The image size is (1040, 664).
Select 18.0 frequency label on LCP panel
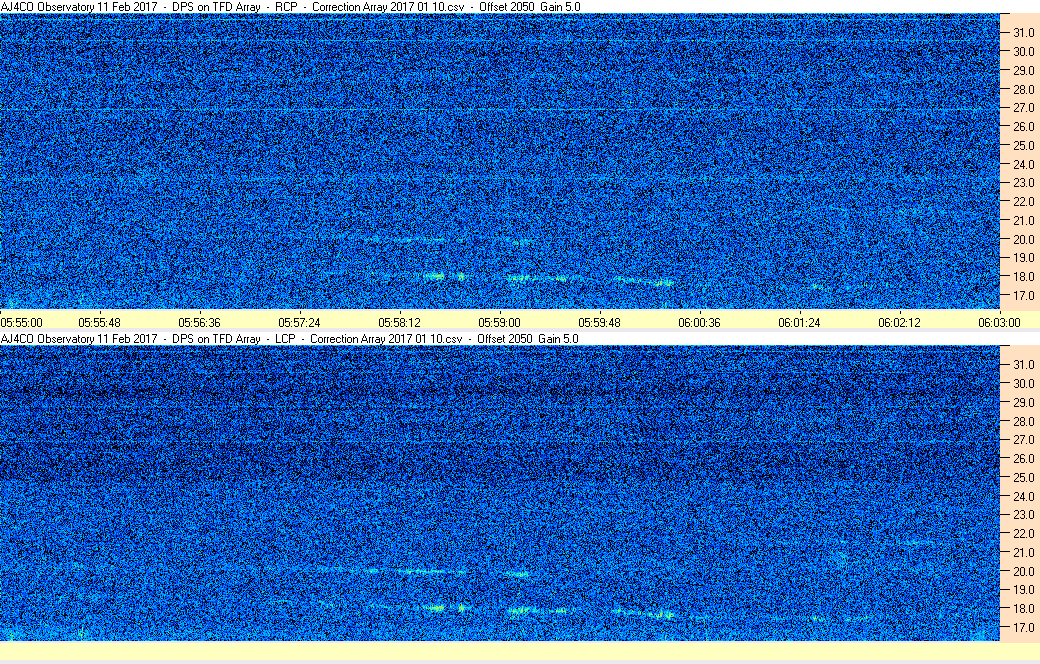(x=1023, y=608)
